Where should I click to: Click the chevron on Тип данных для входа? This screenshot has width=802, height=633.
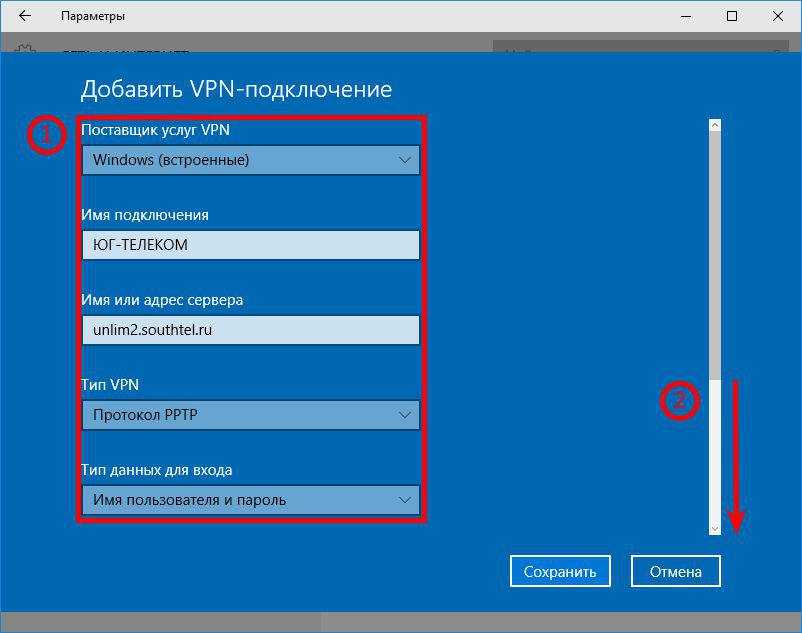[405, 499]
